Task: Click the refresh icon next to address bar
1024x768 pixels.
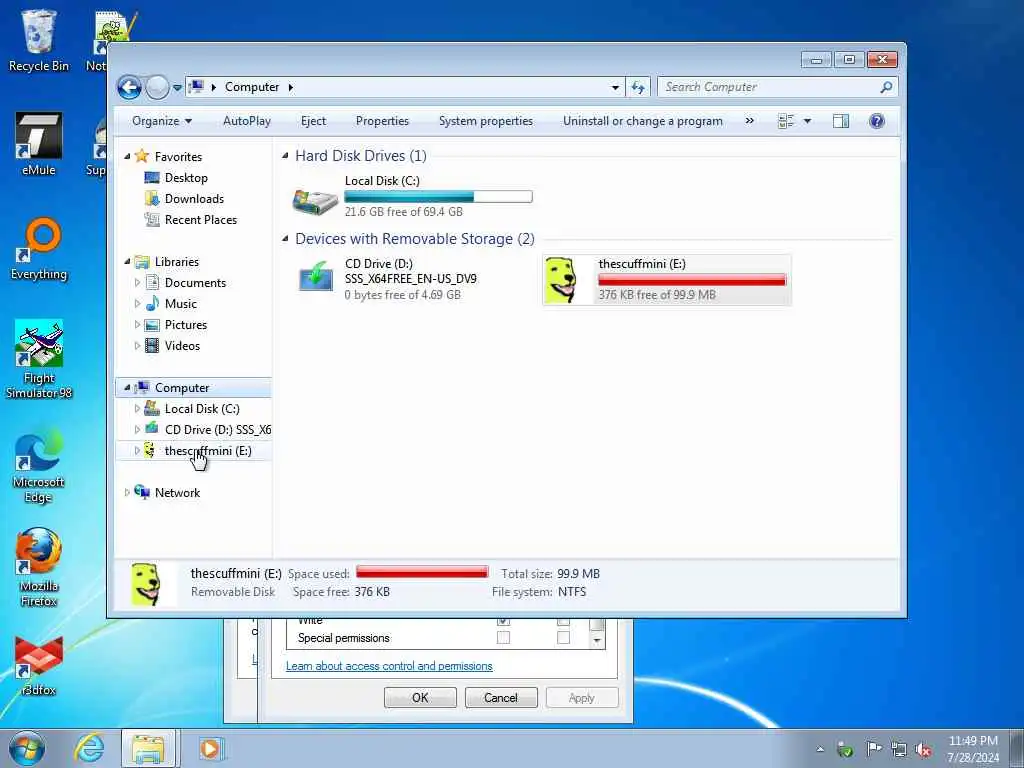Action: point(638,87)
